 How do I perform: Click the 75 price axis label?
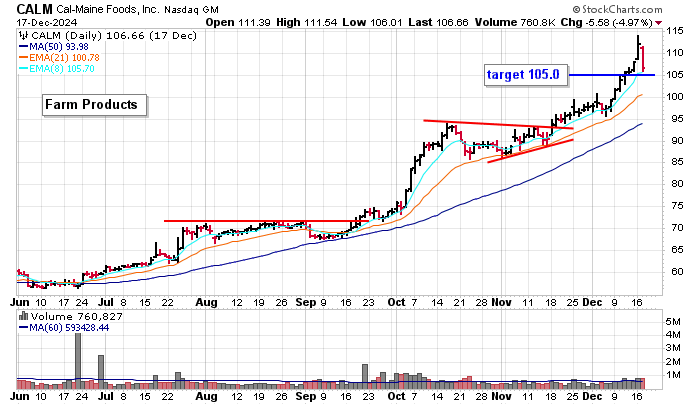(677, 205)
